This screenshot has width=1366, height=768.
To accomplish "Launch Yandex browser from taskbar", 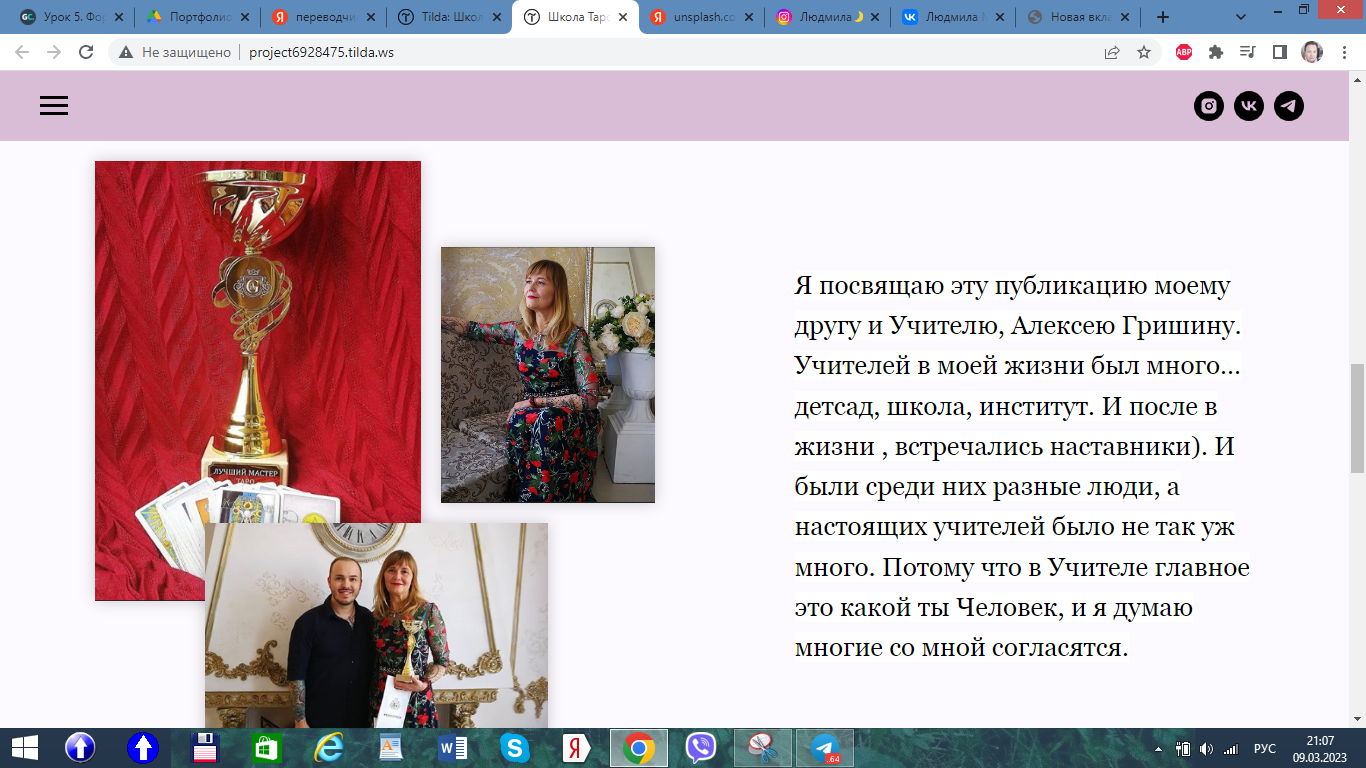I will pos(576,748).
